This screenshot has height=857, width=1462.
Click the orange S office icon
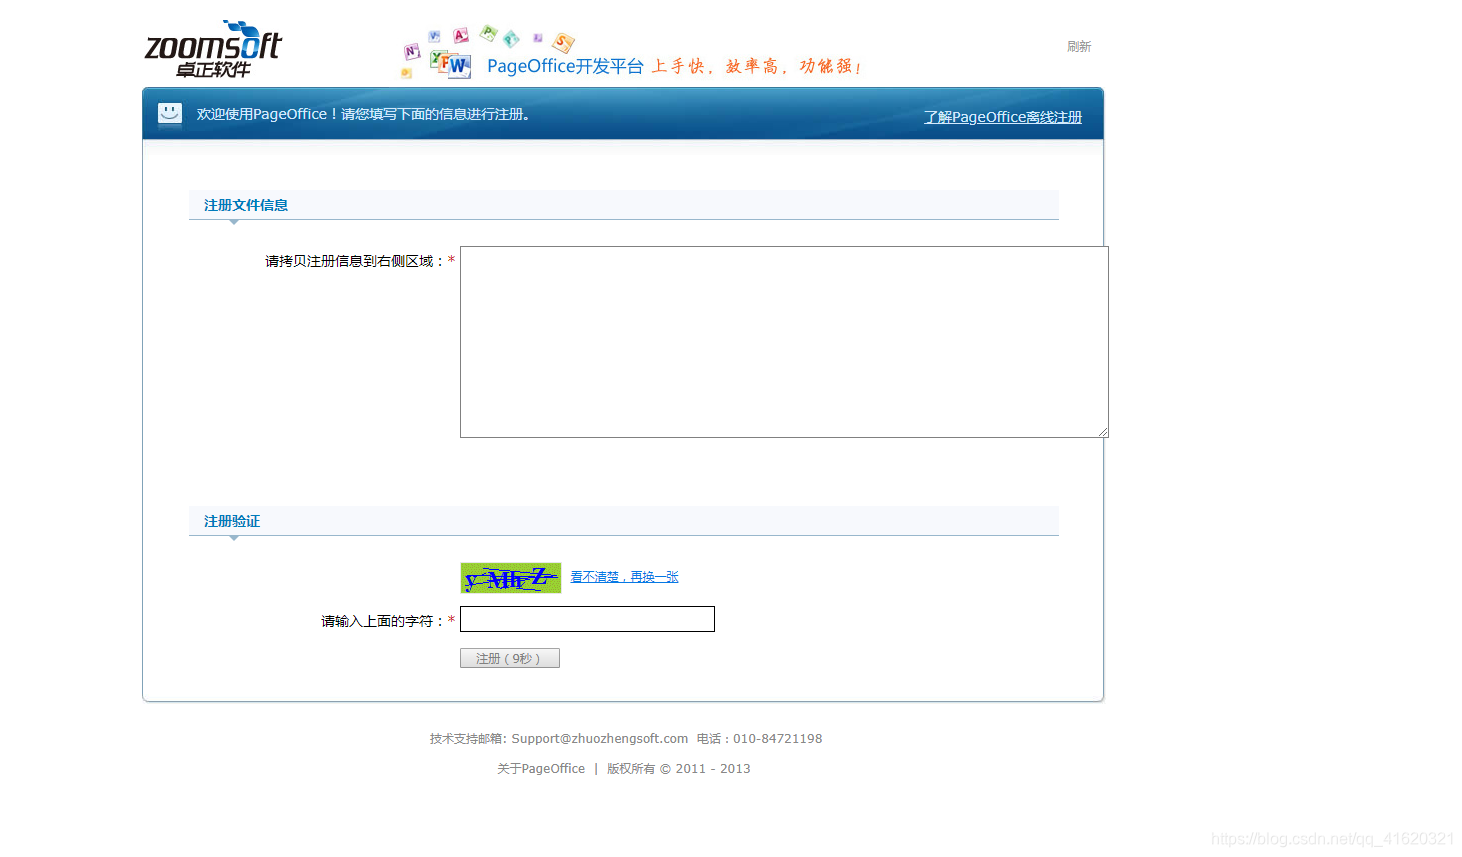(564, 42)
